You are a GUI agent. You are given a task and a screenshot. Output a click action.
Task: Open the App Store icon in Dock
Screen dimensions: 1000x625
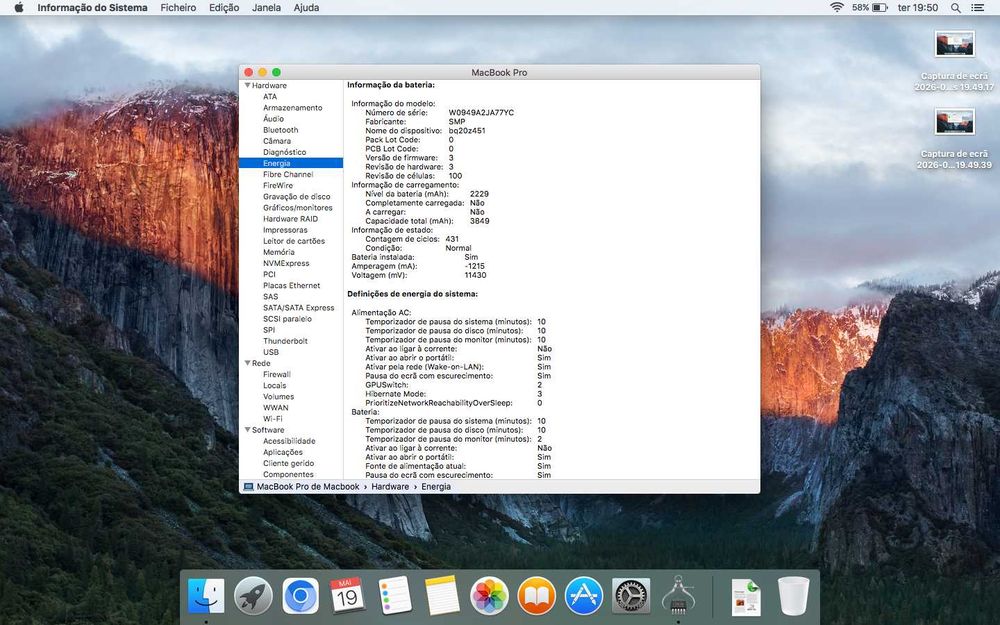click(x=584, y=596)
